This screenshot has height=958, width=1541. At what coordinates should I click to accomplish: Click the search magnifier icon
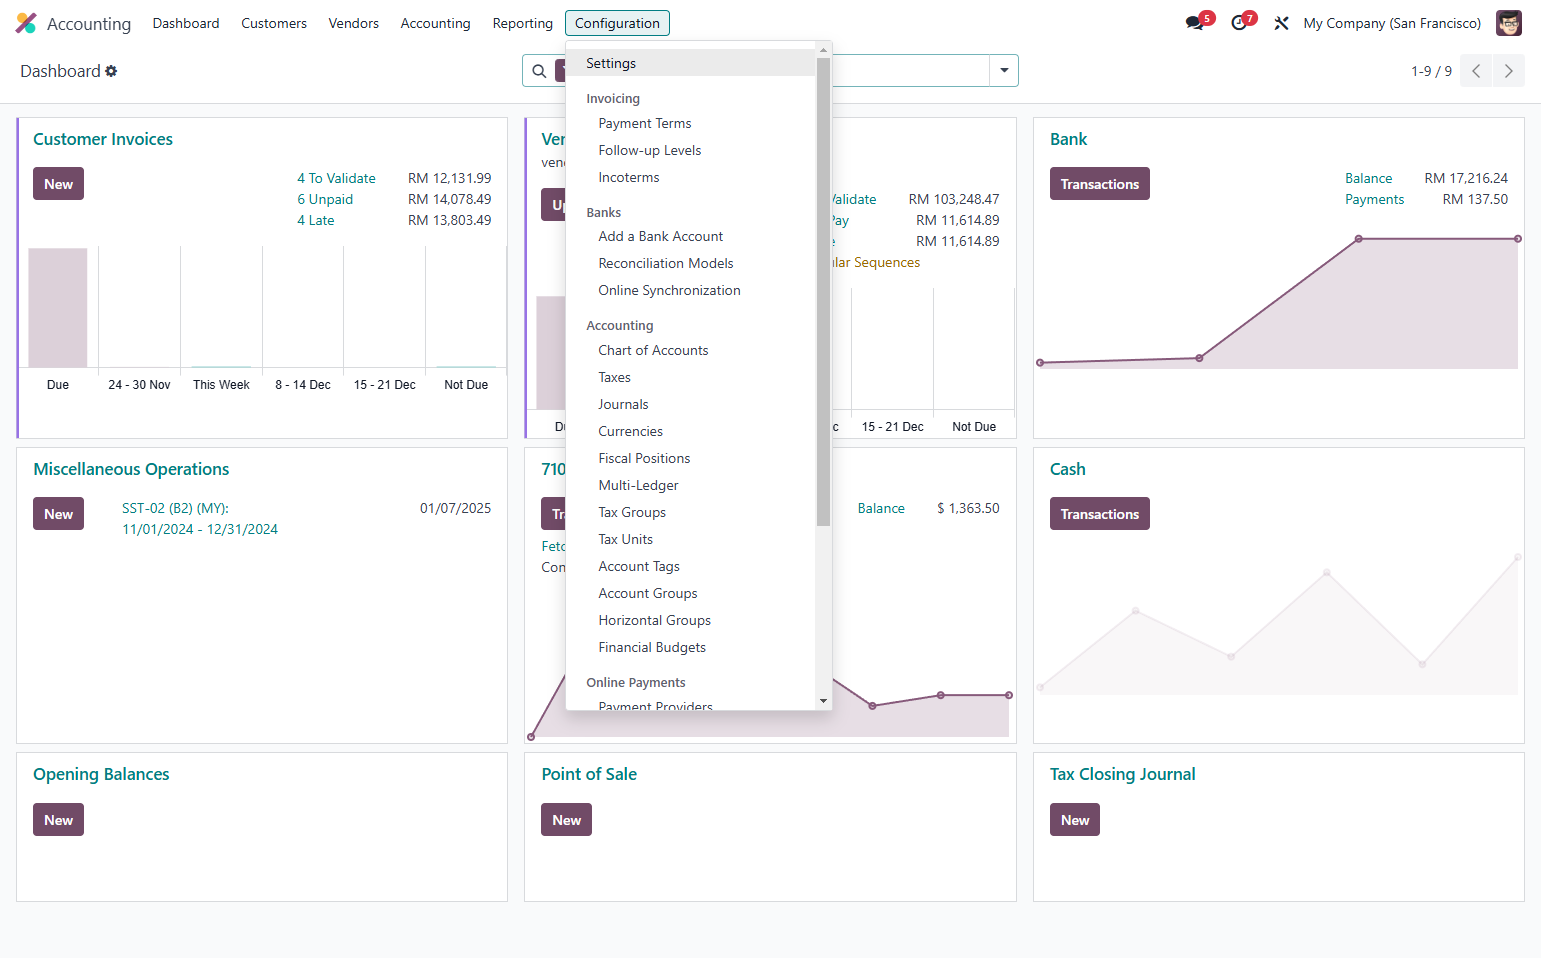coord(539,71)
